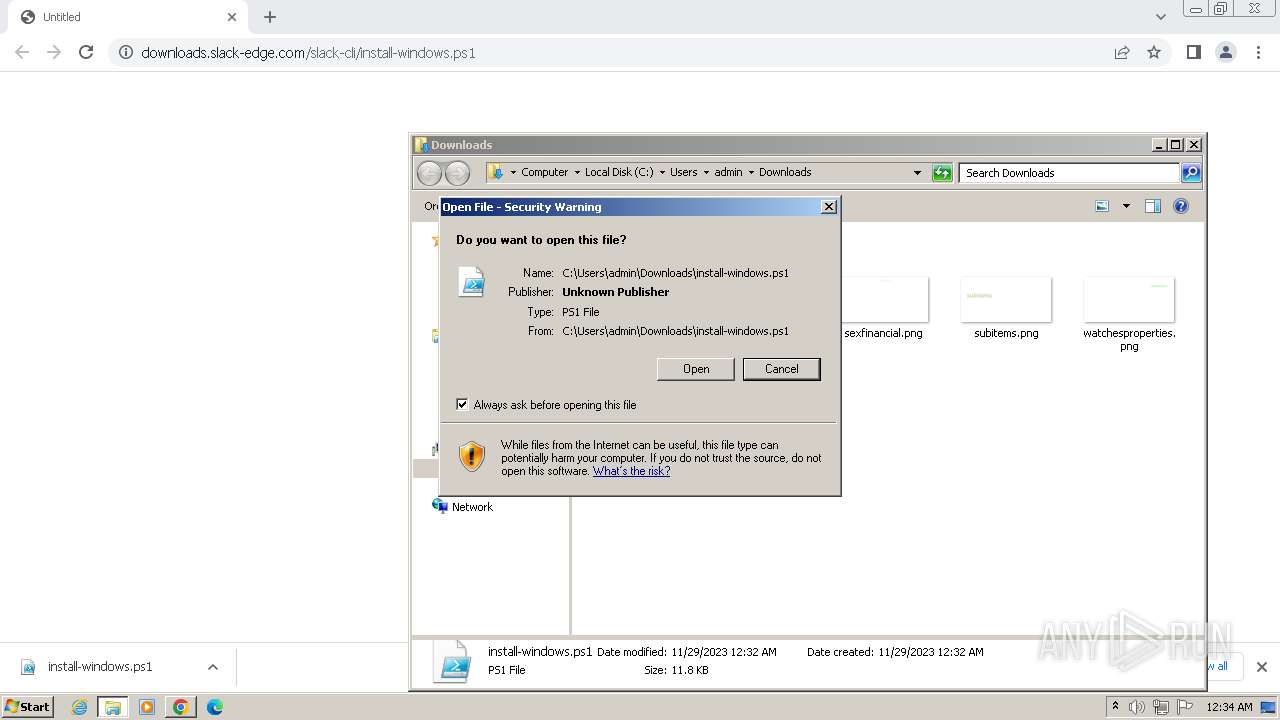The height and width of the screenshot is (720, 1280).
Task: Reload the Chrome page
Action: tap(86, 52)
